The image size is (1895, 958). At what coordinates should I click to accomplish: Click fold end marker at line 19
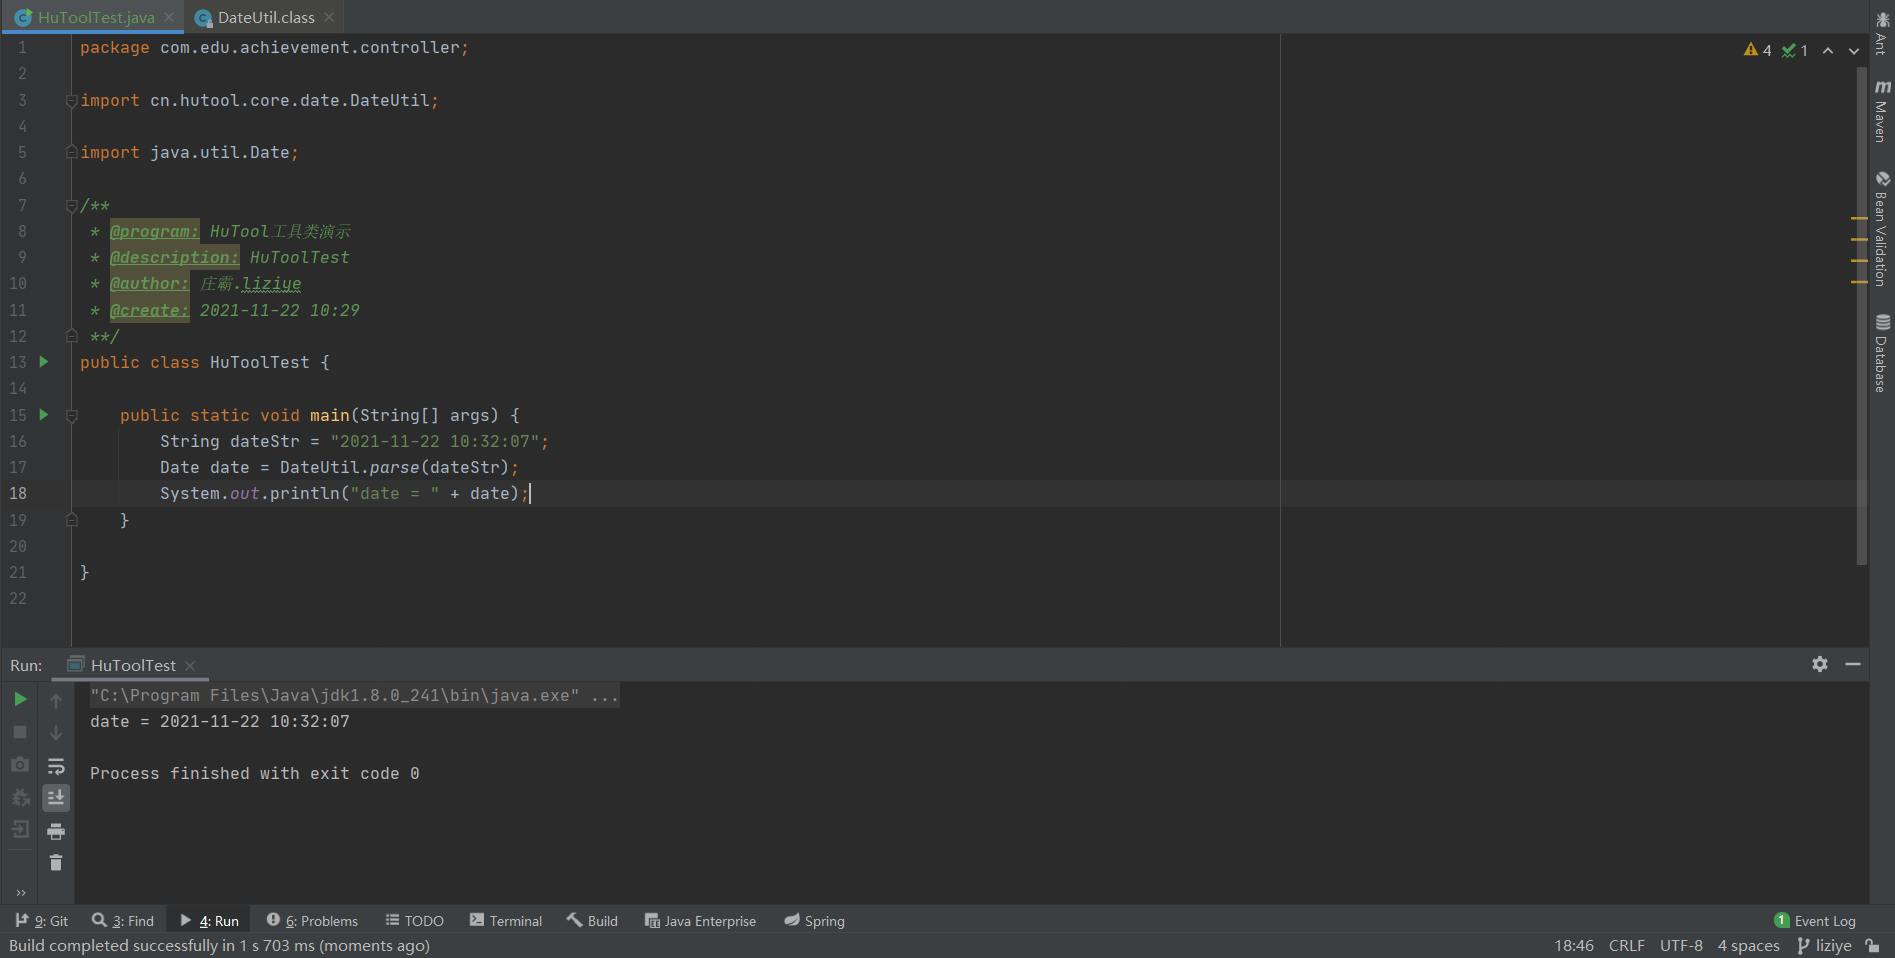(71, 520)
